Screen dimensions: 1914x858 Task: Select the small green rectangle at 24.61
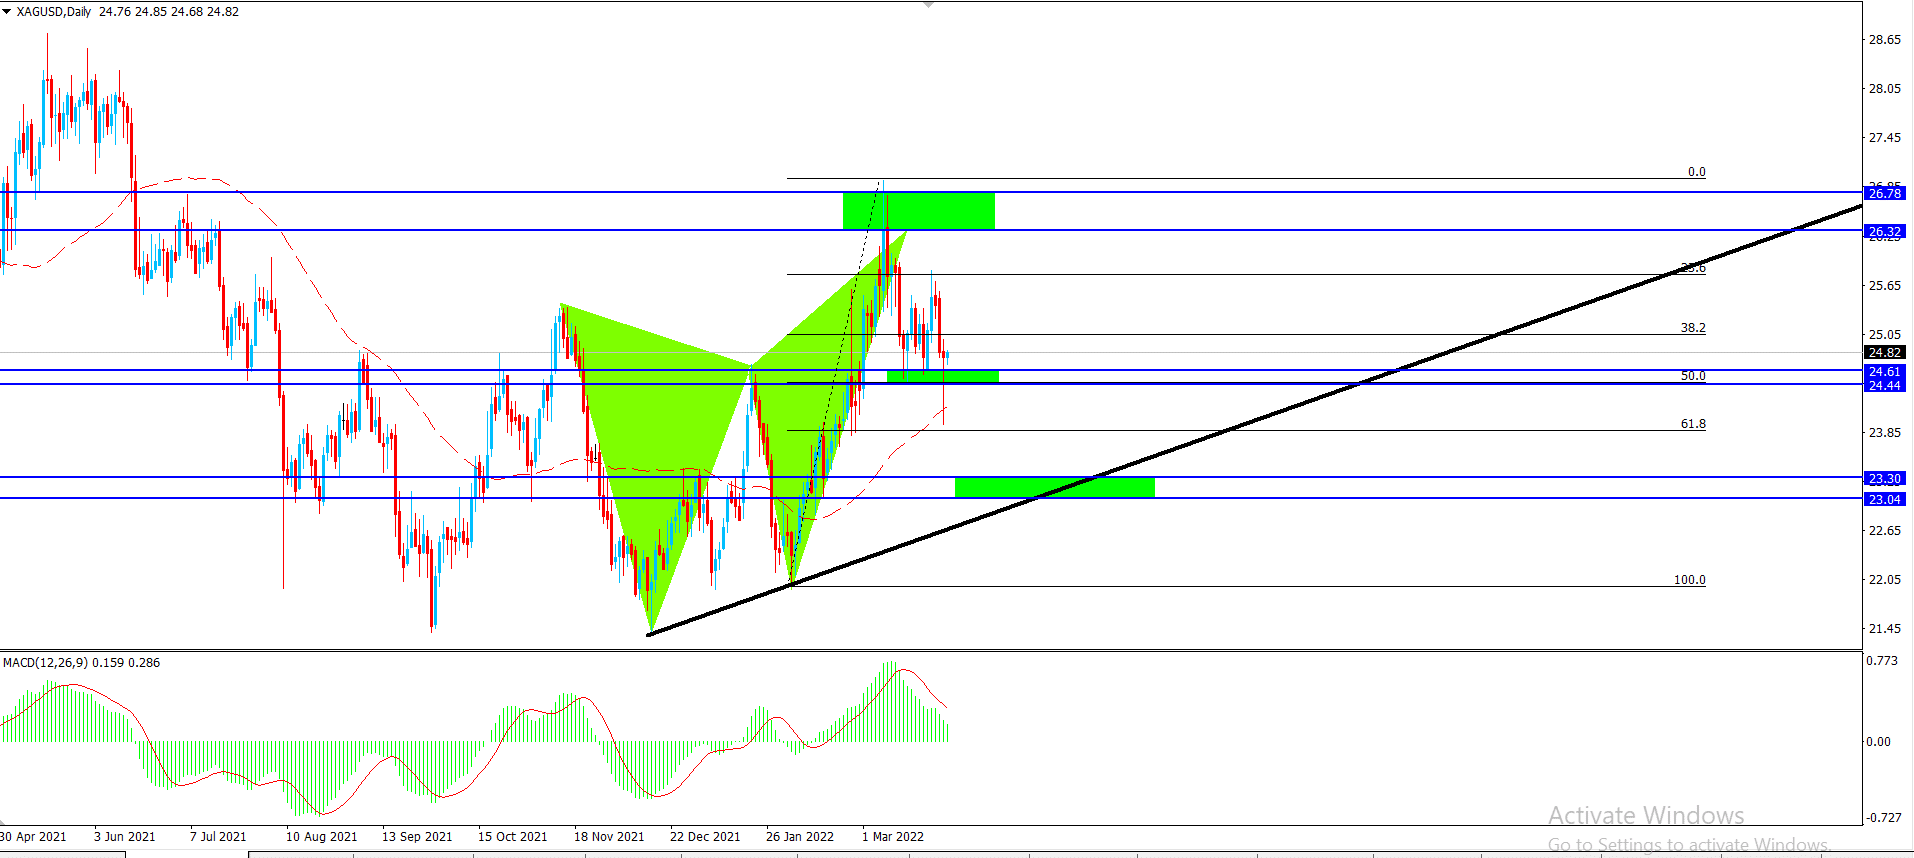(x=943, y=376)
